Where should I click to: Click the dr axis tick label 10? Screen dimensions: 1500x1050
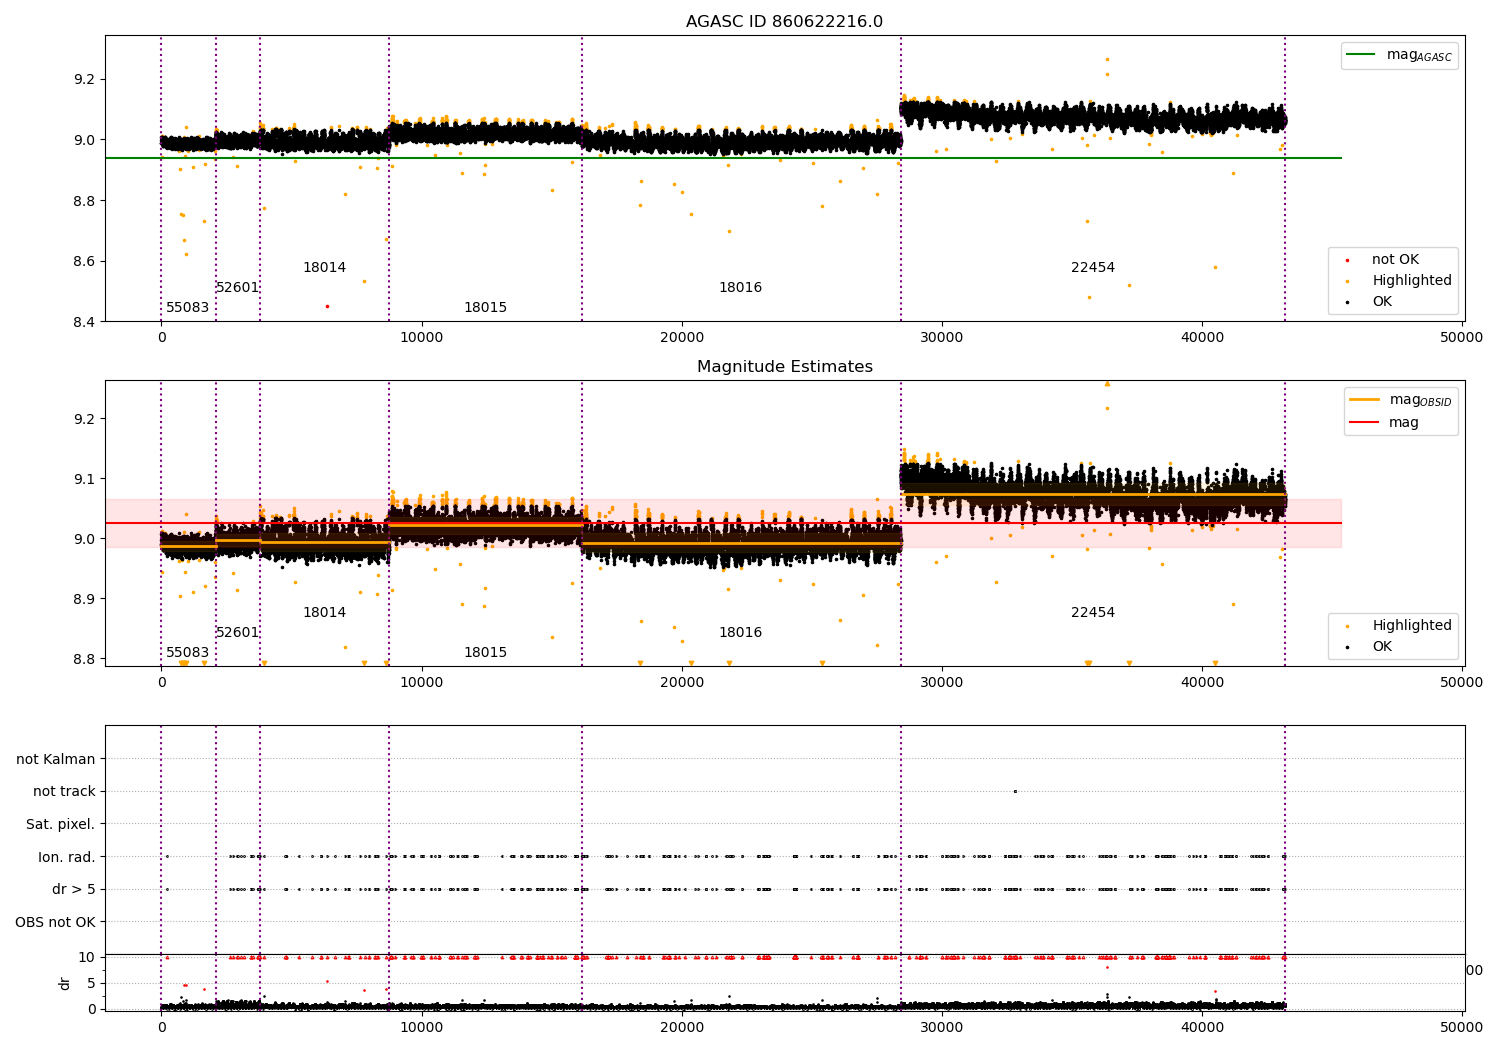coord(87,957)
